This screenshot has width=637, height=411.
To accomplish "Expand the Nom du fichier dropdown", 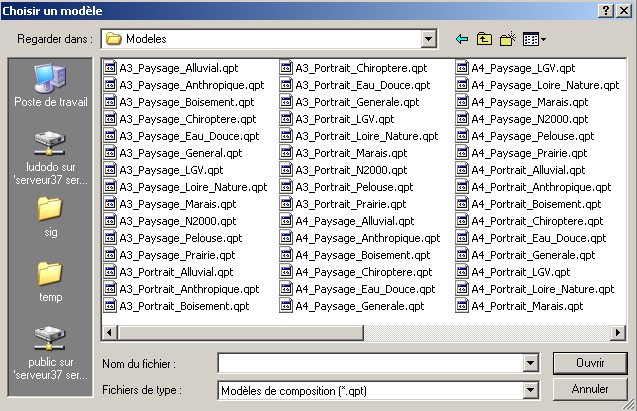I will point(530,362).
